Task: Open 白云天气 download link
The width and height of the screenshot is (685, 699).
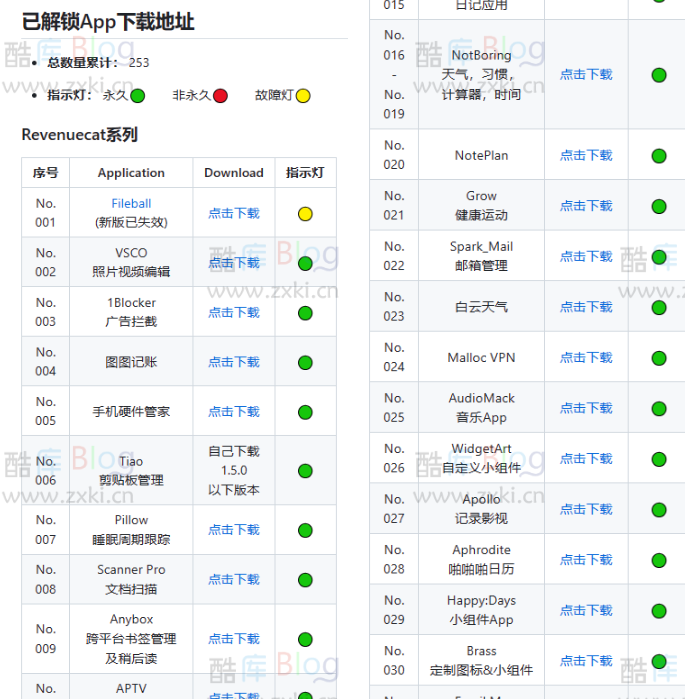Action: (586, 307)
